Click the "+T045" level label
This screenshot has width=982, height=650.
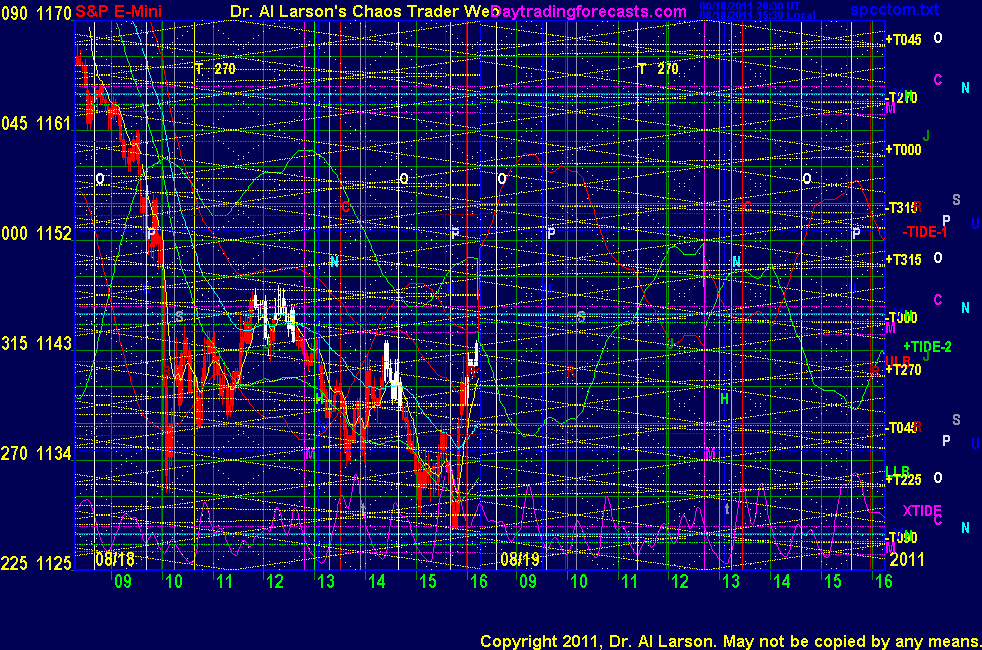click(x=903, y=39)
